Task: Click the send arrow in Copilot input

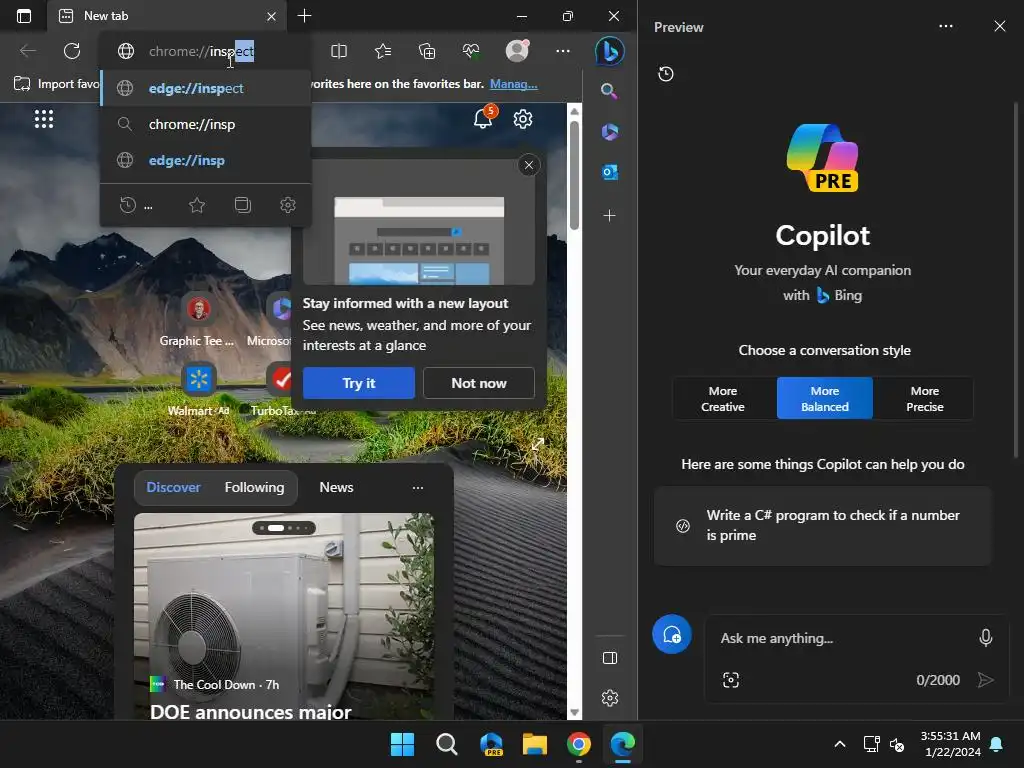Action: 985,680
